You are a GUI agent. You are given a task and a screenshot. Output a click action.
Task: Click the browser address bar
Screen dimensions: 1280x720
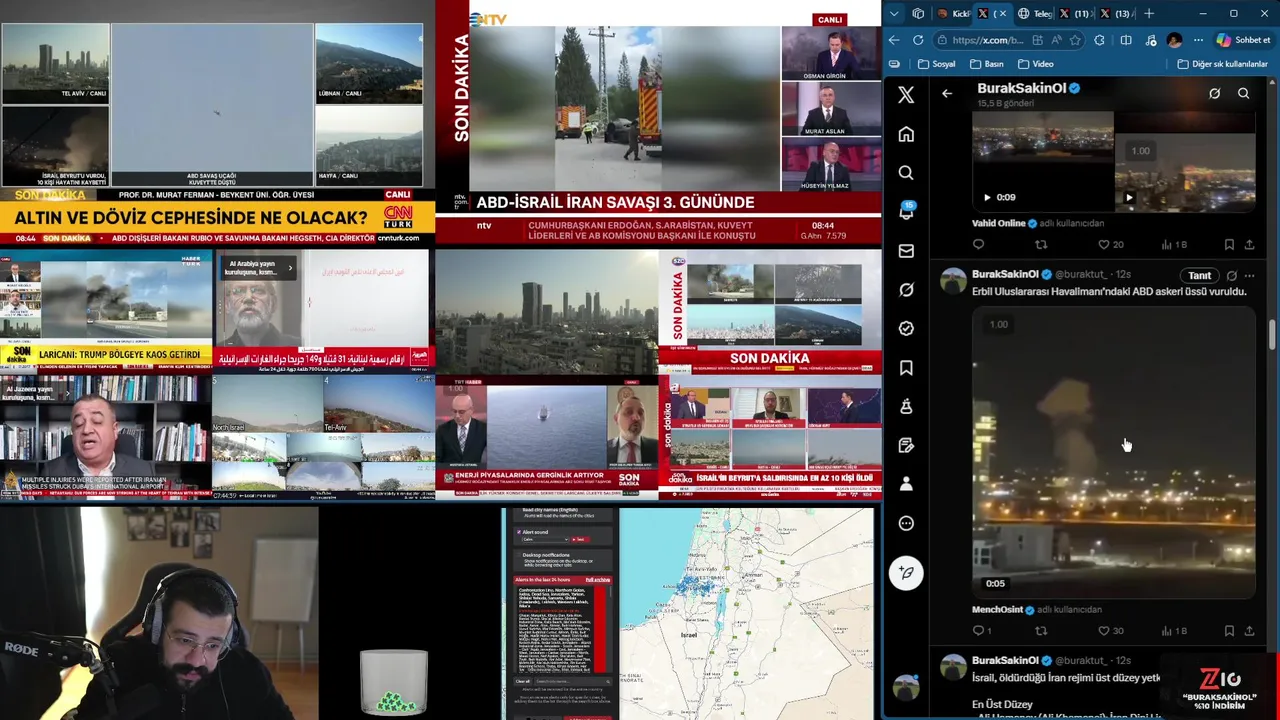point(1009,40)
